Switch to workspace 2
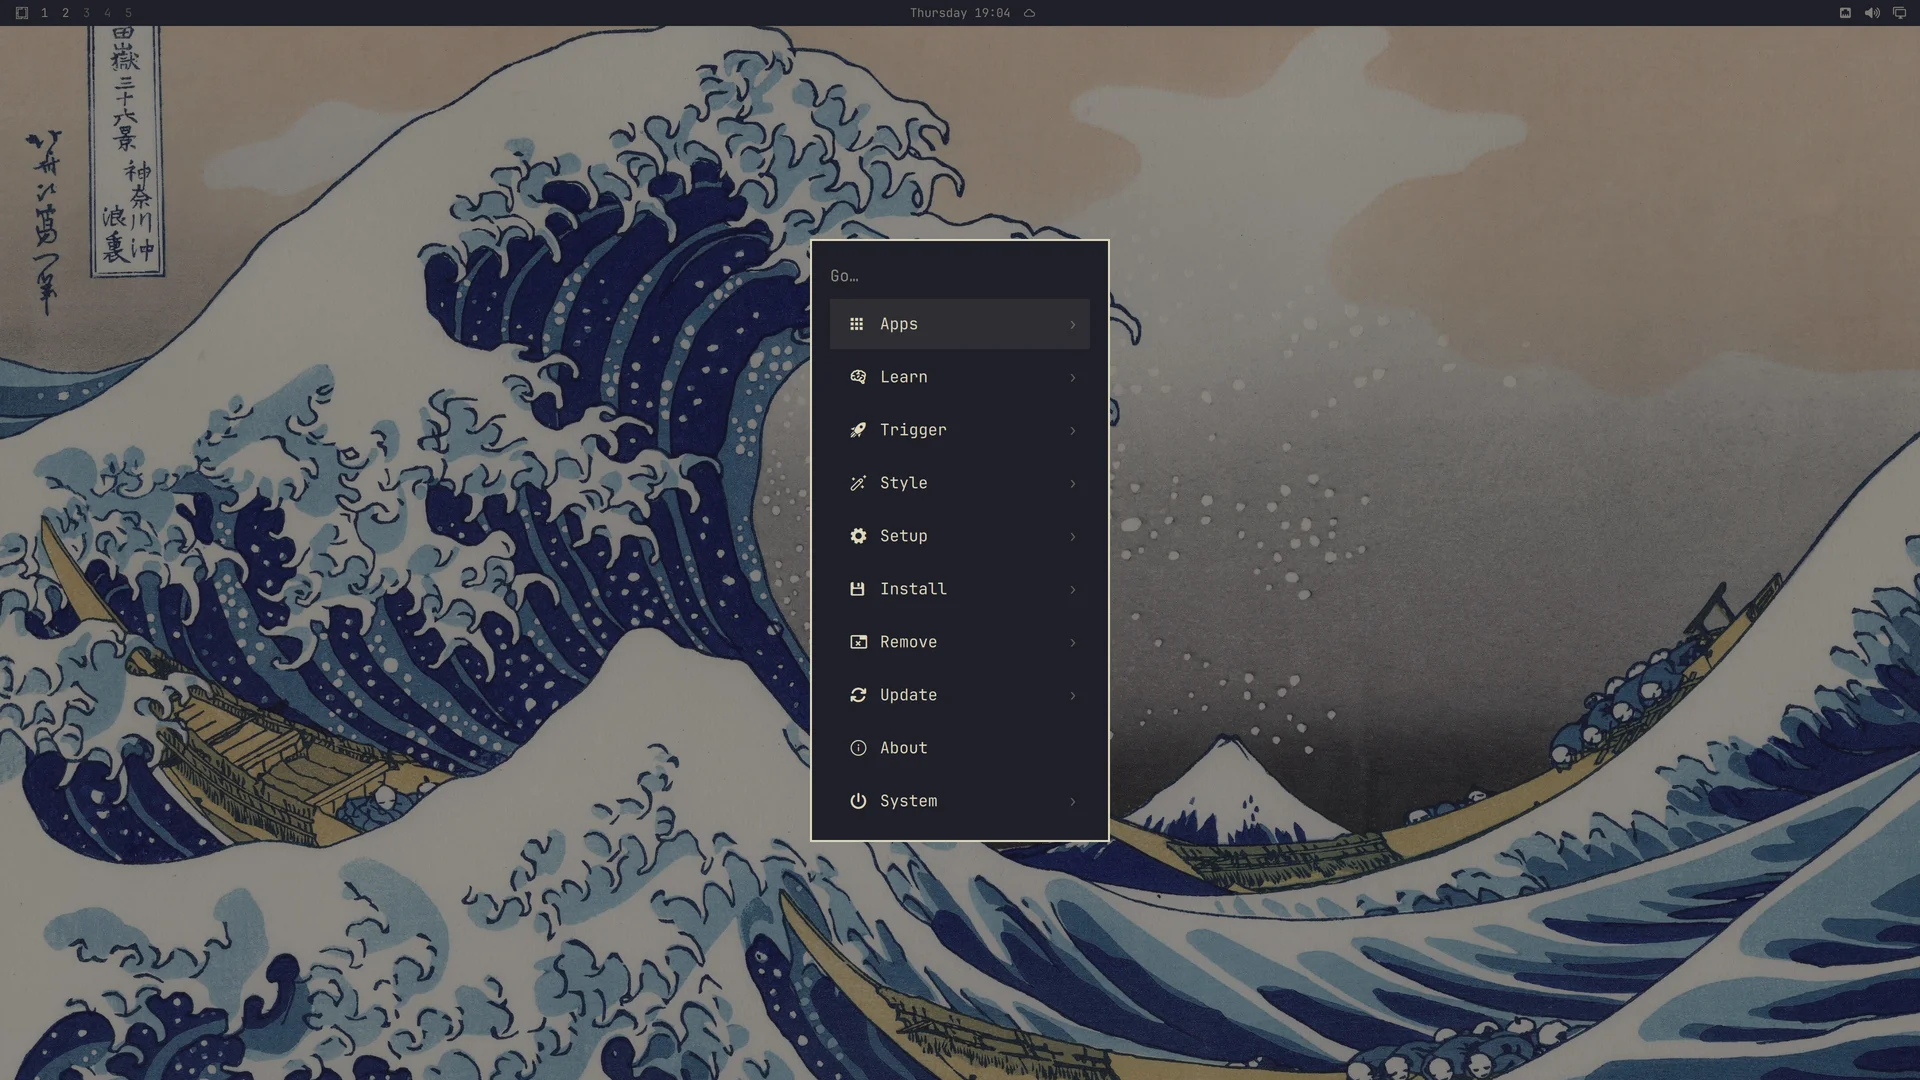This screenshot has height=1080, width=1920. click(x=65, y=13)
